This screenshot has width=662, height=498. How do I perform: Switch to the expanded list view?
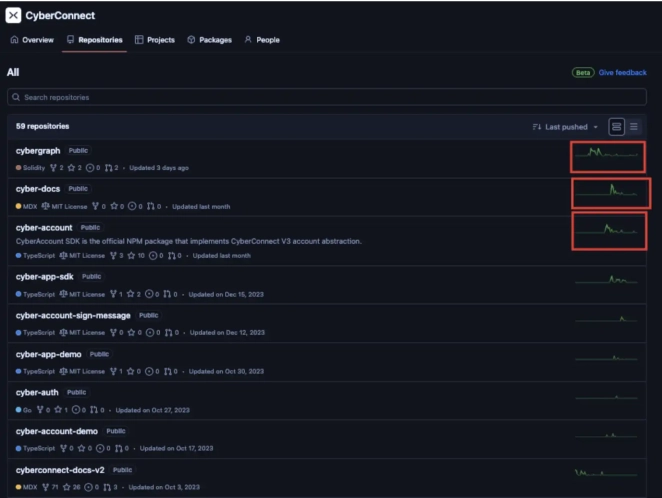point(616,127)
